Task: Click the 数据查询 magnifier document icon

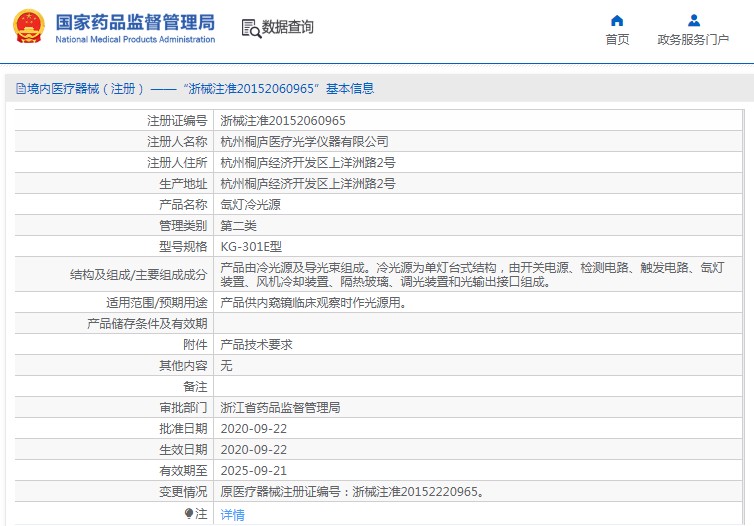Action: click(250, 28)
